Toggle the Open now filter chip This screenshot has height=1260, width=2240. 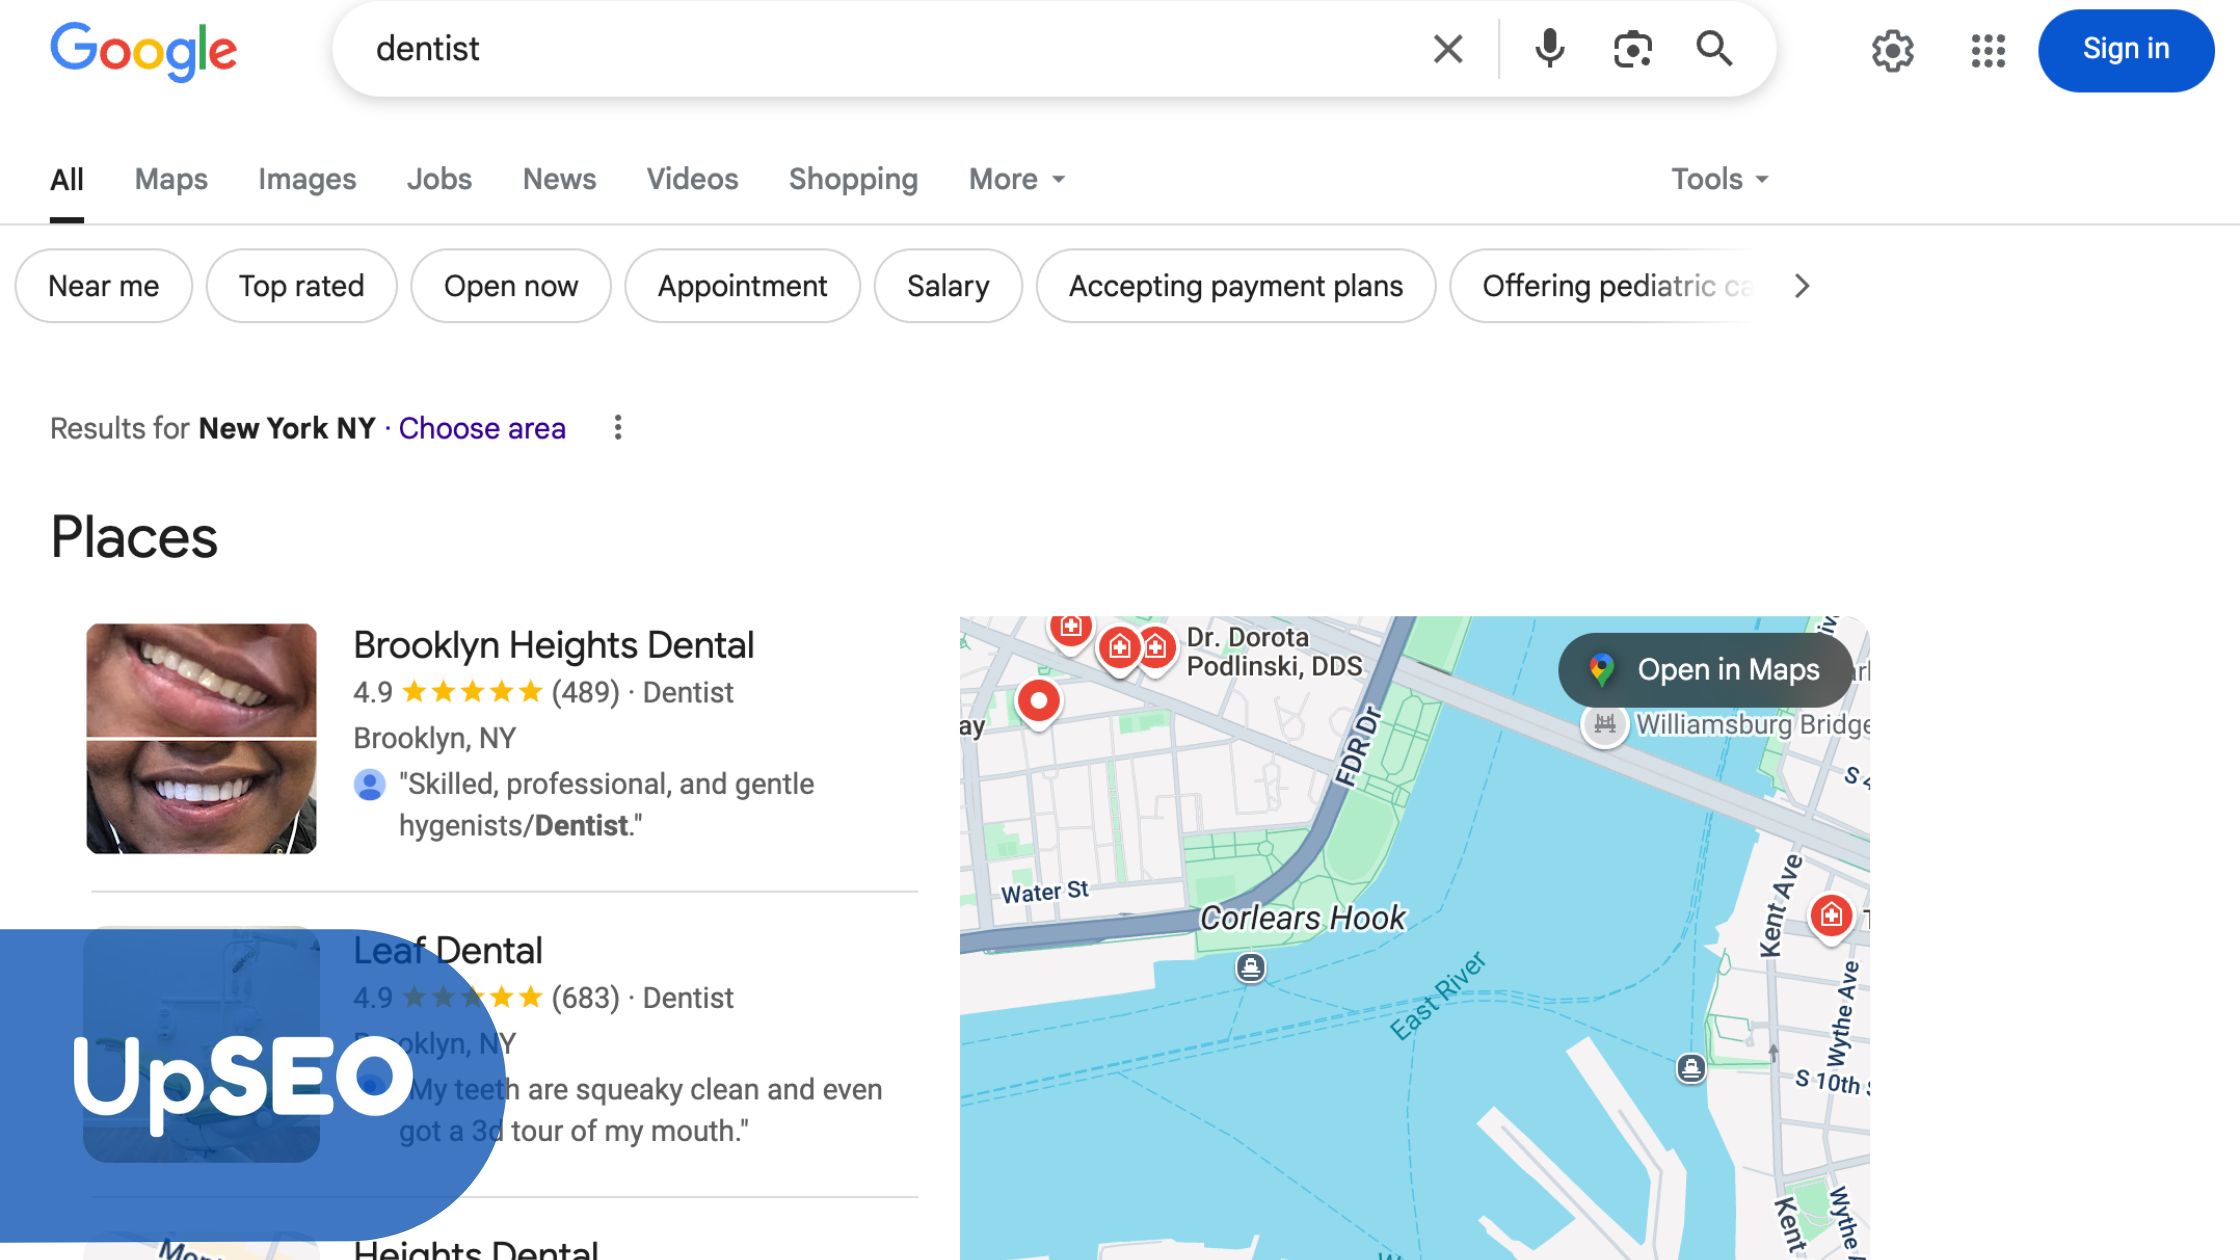(x=511, y=286)
